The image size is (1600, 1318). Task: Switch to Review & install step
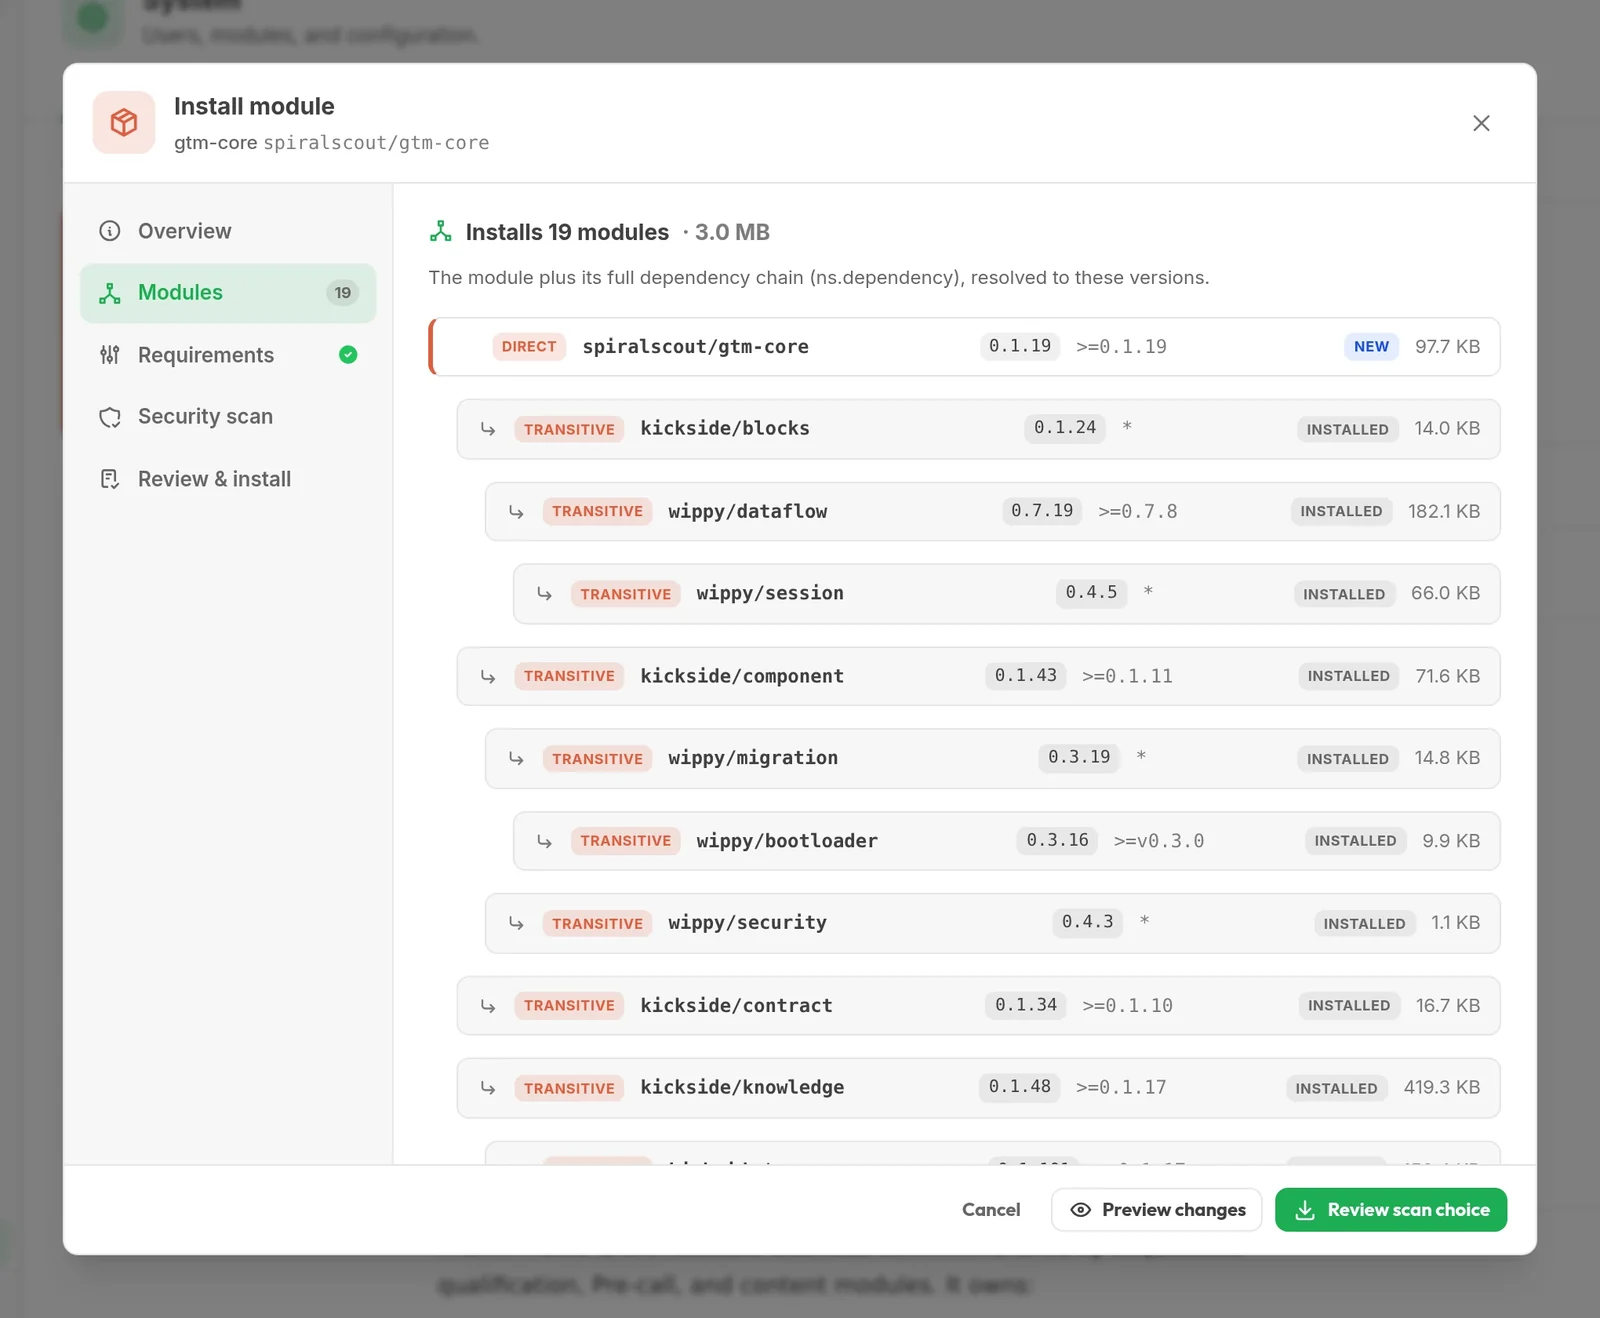[228, 479]
